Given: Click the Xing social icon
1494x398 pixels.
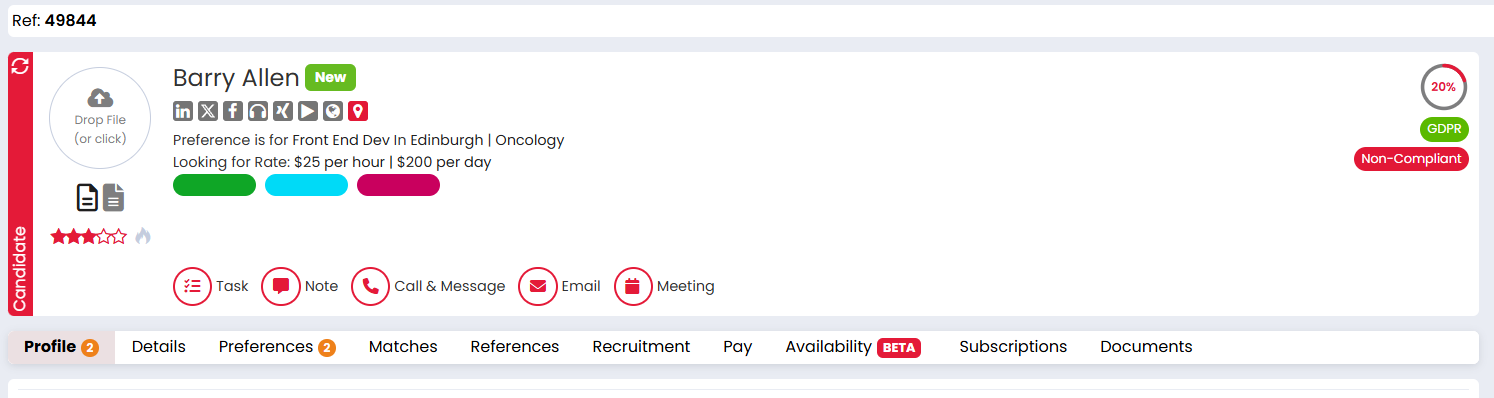Looking at the screenshot, I should pos(283,111).
